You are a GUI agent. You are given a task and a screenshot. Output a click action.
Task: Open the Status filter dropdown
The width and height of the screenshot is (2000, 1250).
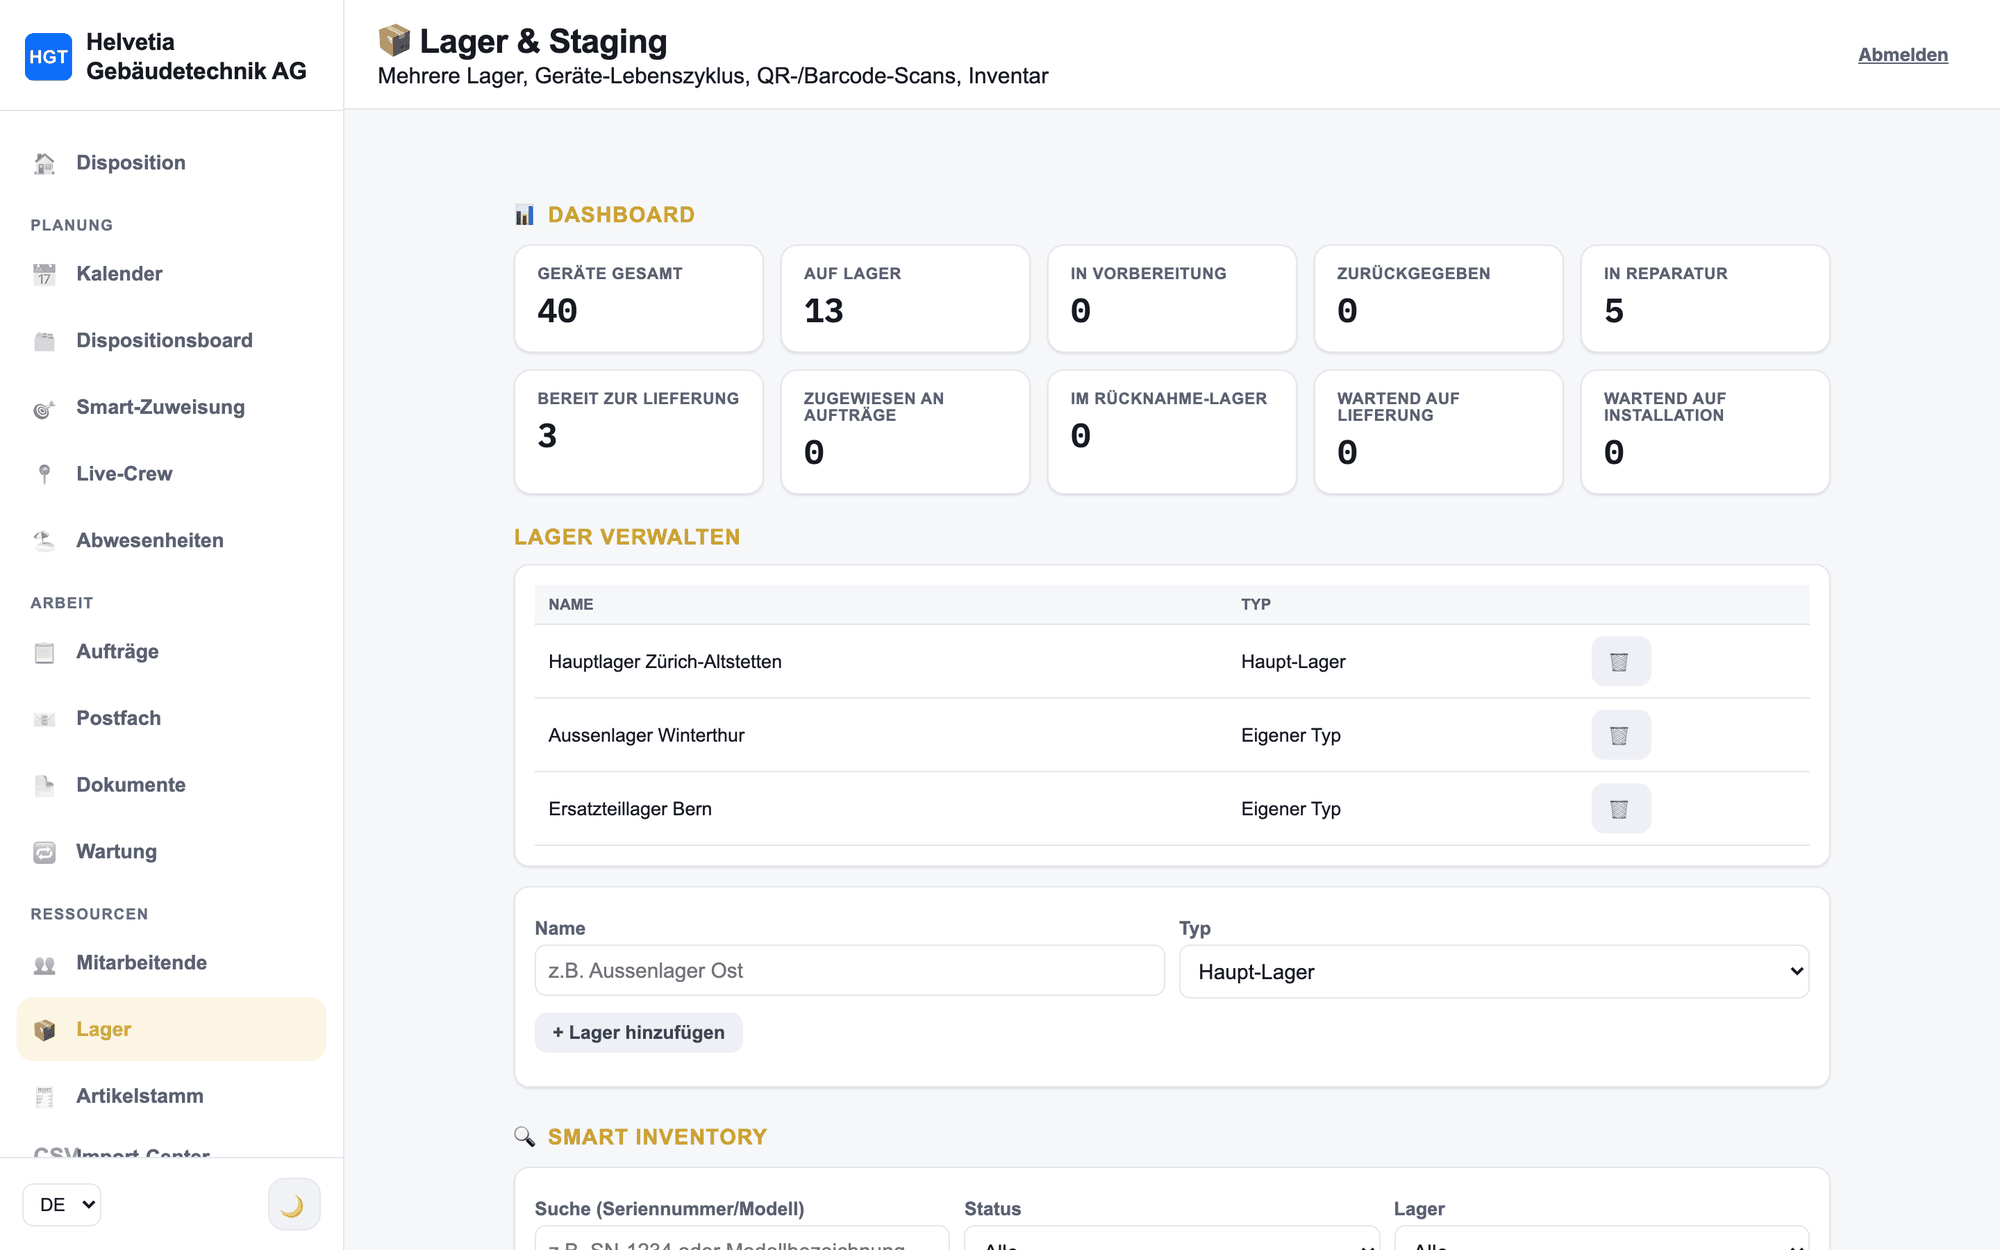click(1171, 1240)
